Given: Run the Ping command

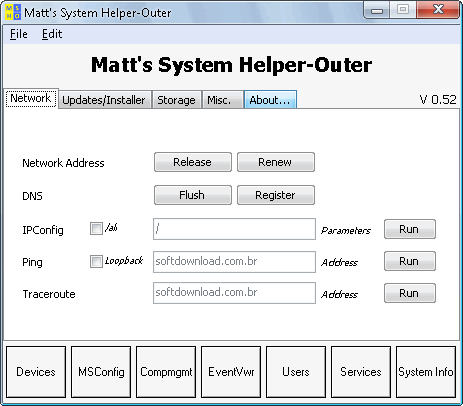Looking at the screenshot, I should [x=410, y=261].
